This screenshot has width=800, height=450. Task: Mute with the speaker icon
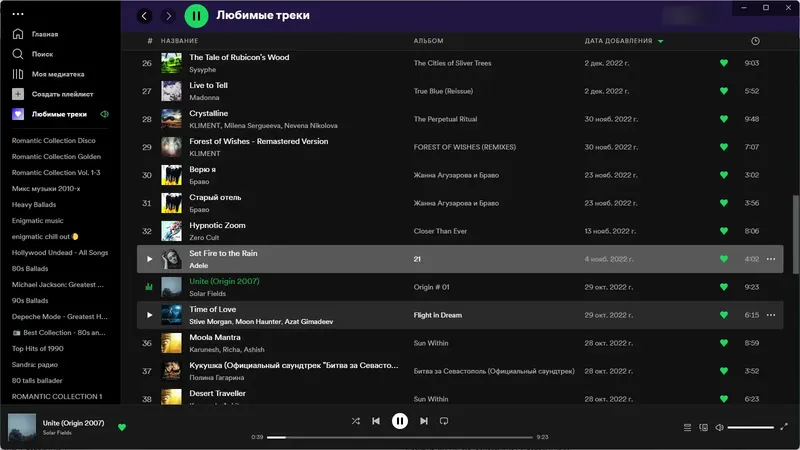[x=719, y=428]
